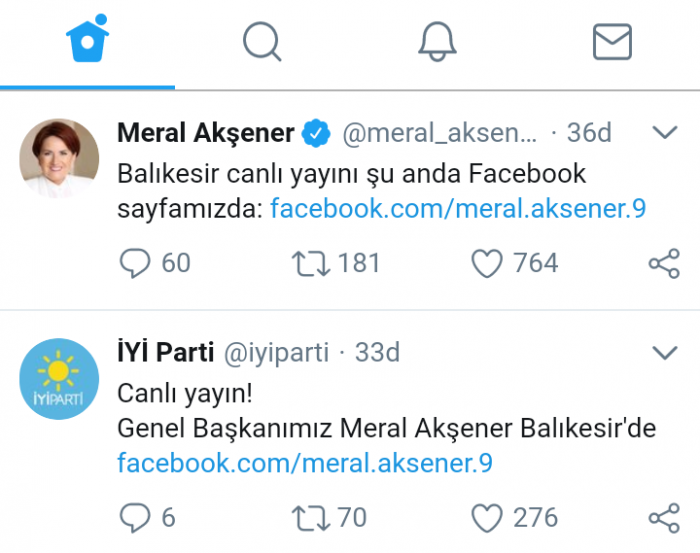
Task: Like Meral Akşener's tweet
Action: click(487, 263)
